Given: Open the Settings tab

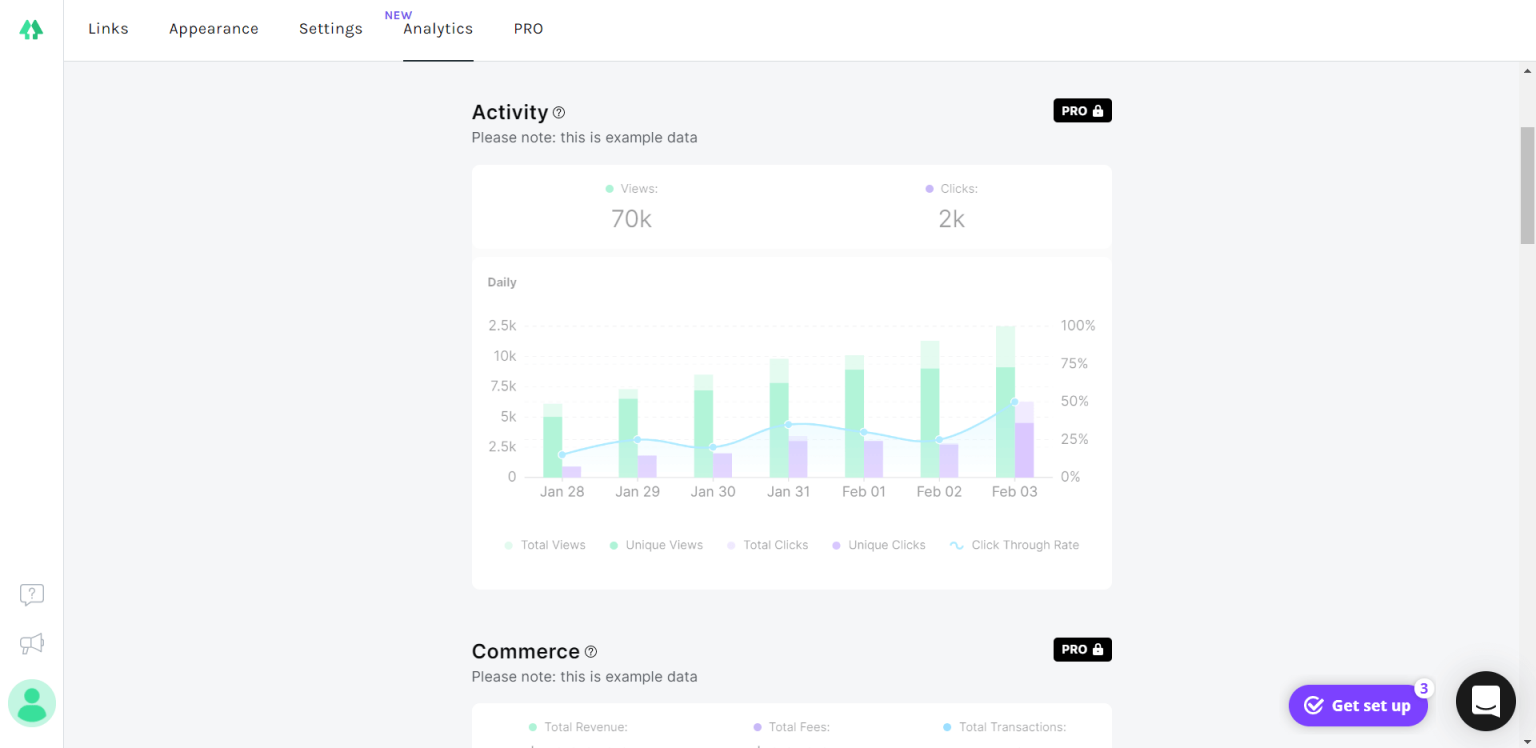Looking at the screenshot, I should pyautogui.click(x=330, y=29).
